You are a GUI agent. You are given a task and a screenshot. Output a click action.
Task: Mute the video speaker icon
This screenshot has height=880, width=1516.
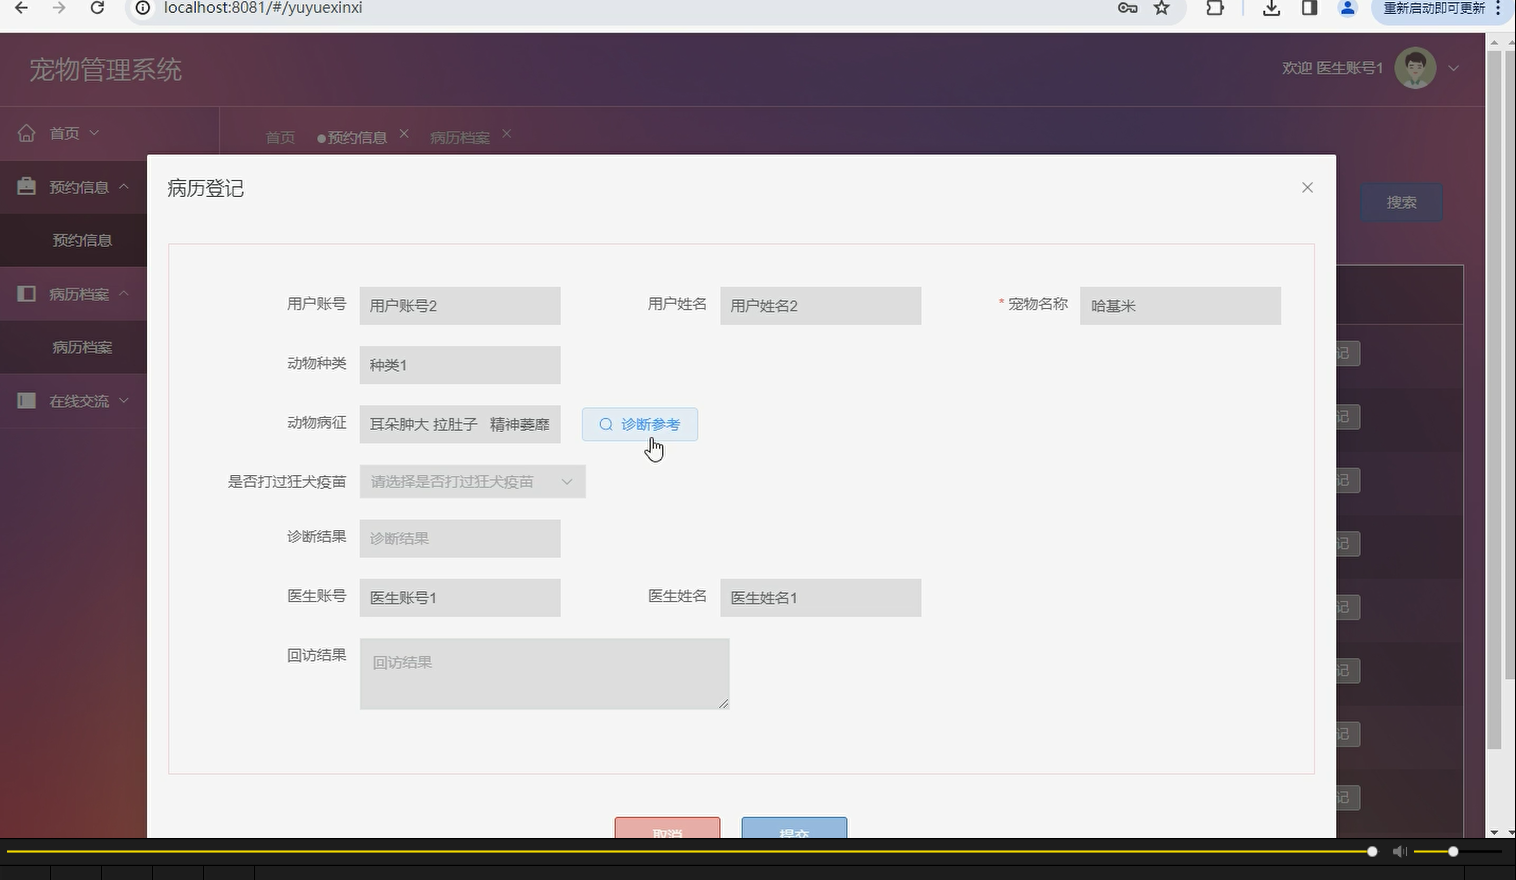point(1400,851)
